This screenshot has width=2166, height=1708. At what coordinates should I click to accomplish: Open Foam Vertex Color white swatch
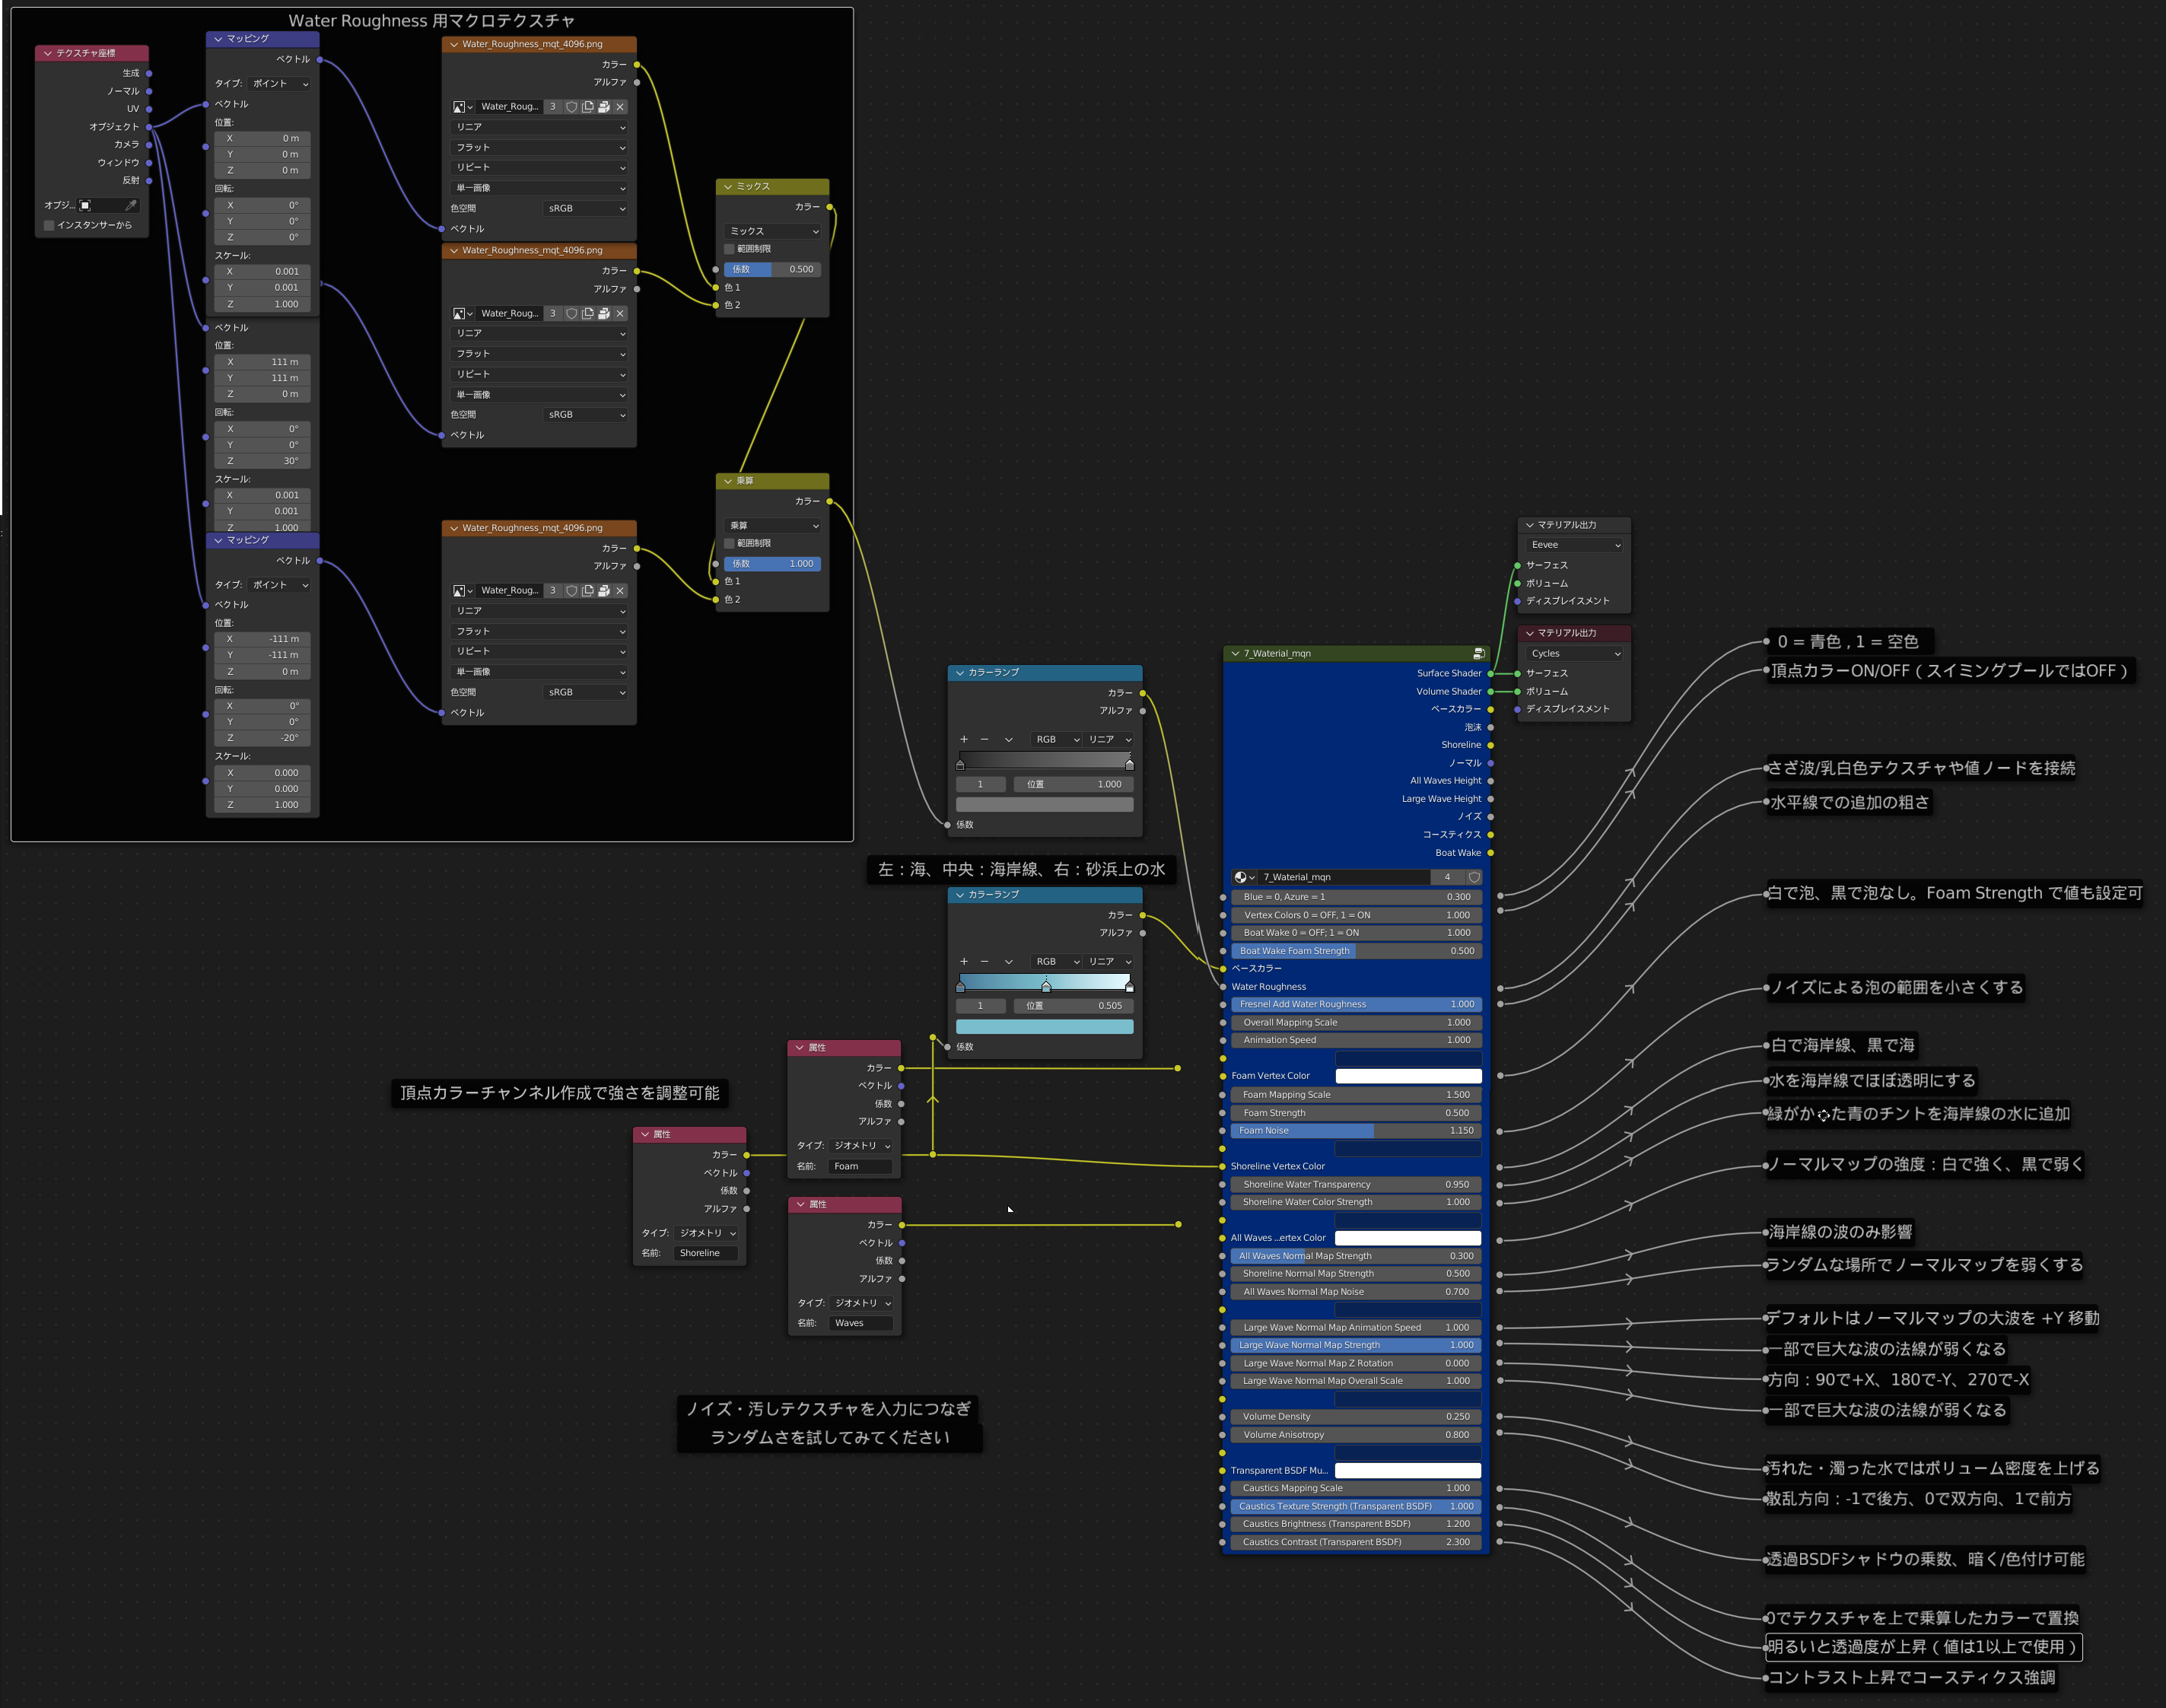click(1408, 1076)
